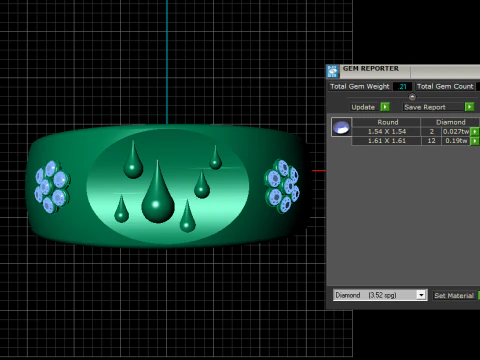Viewport: 480px width, 360px height.
Task: Click the green arrow on the 0.027tw row
Action: (475, 132)
